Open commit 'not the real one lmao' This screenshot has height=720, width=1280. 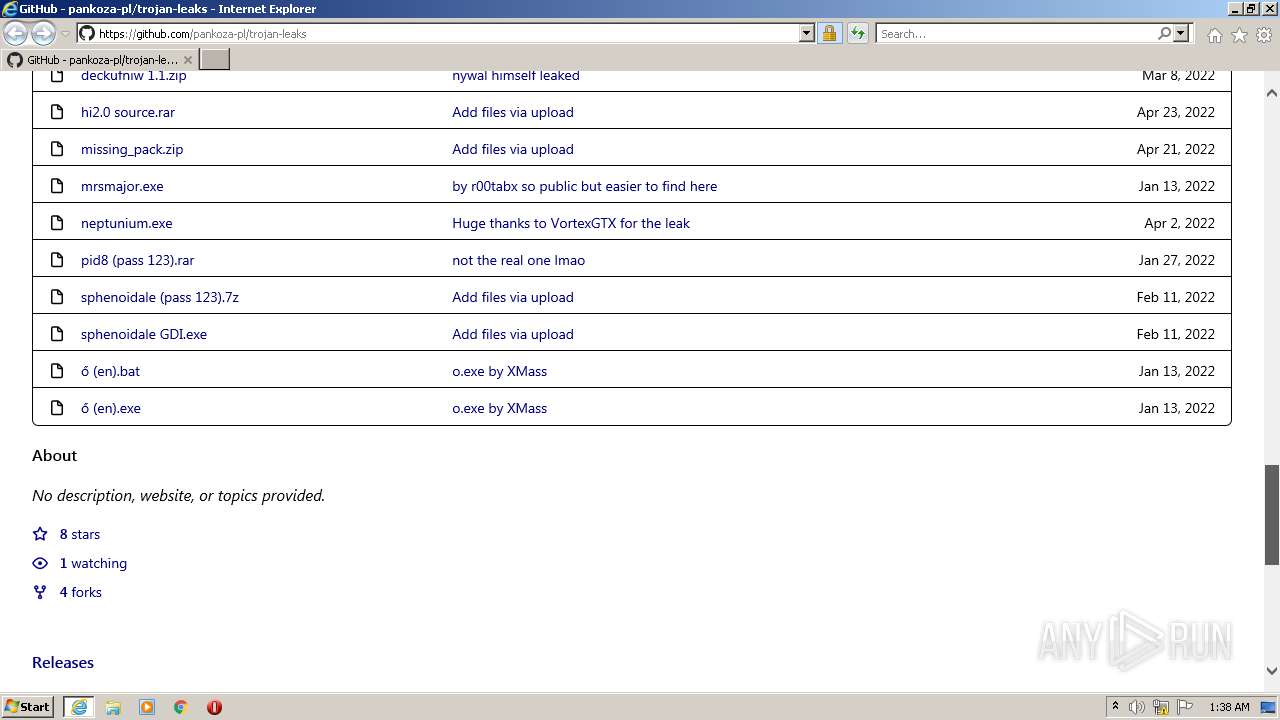519,260
